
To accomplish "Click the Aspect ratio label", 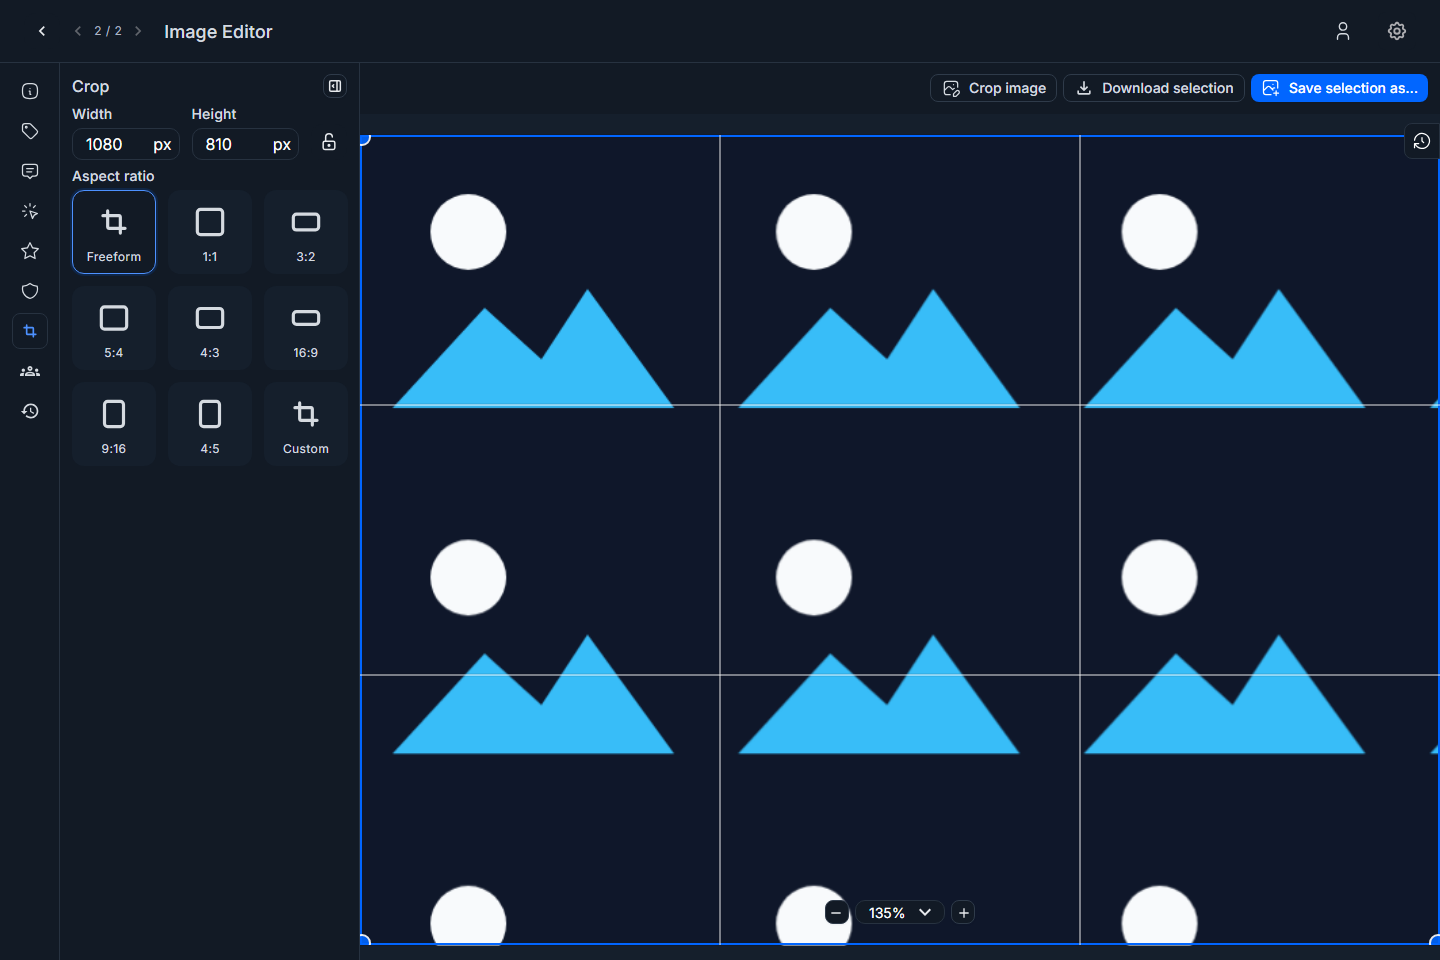I will 113,176.
